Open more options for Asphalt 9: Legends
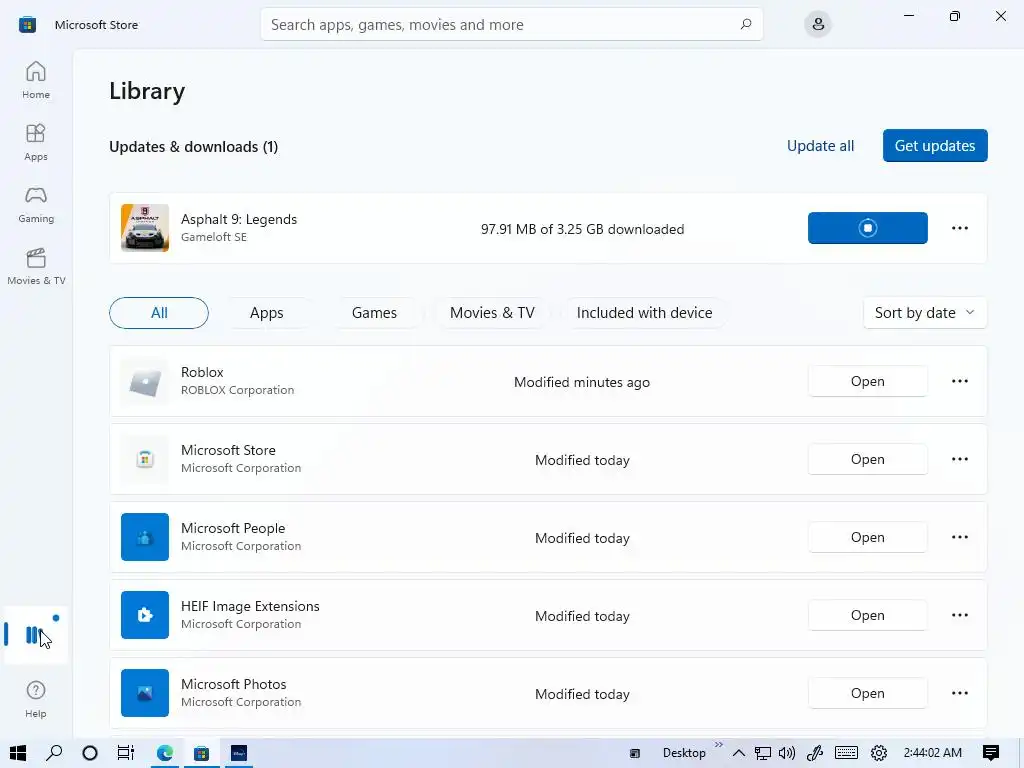The width and height of the screenshot is (1024, 768). [960, 228]
